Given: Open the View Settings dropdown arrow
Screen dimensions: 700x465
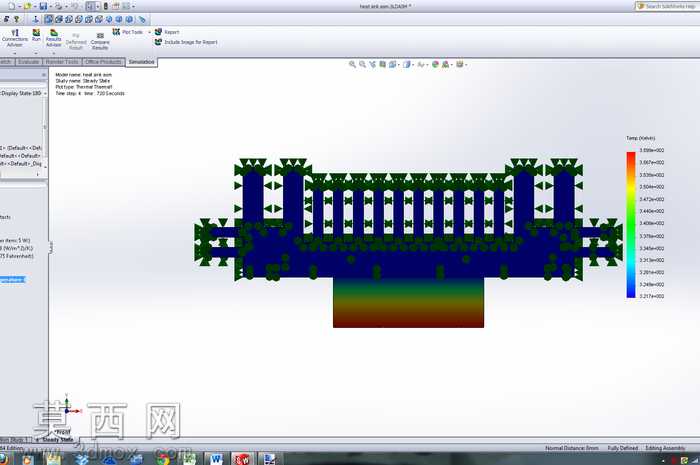Looking at the screenshot, I should [466, 65].
